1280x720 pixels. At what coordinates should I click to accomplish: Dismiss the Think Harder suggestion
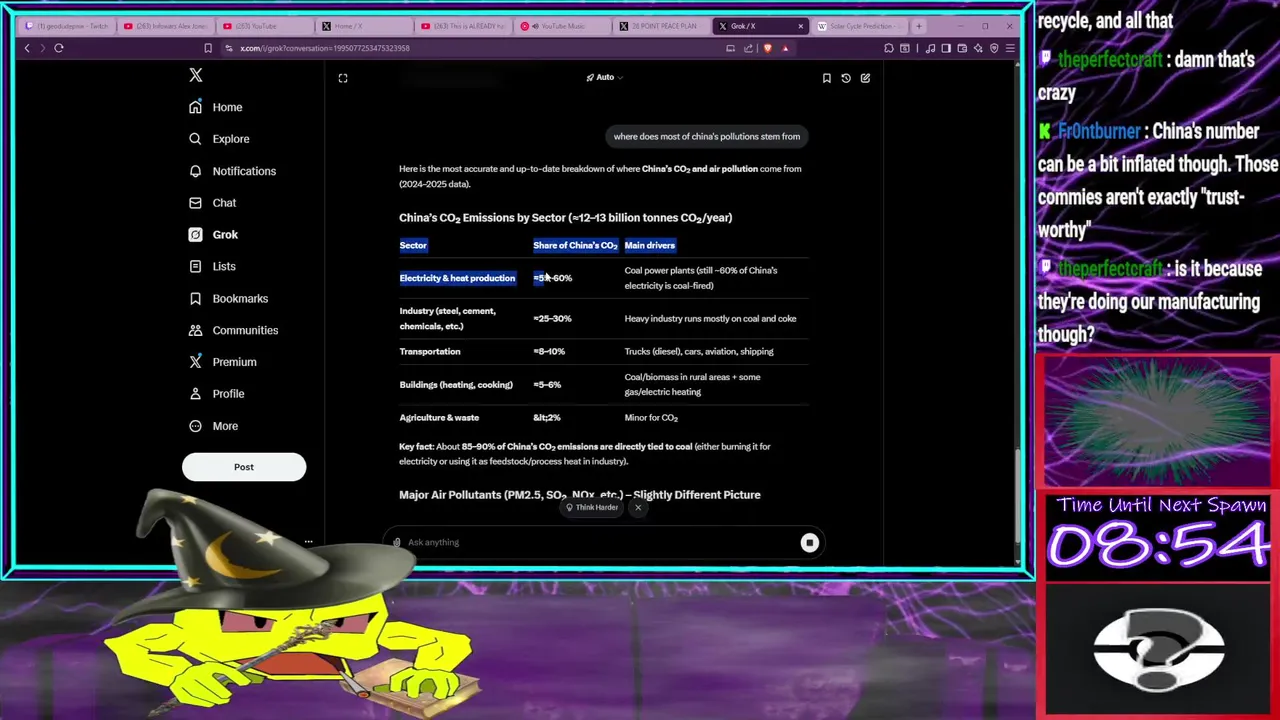pyautogui.click(x=638, y=507)
